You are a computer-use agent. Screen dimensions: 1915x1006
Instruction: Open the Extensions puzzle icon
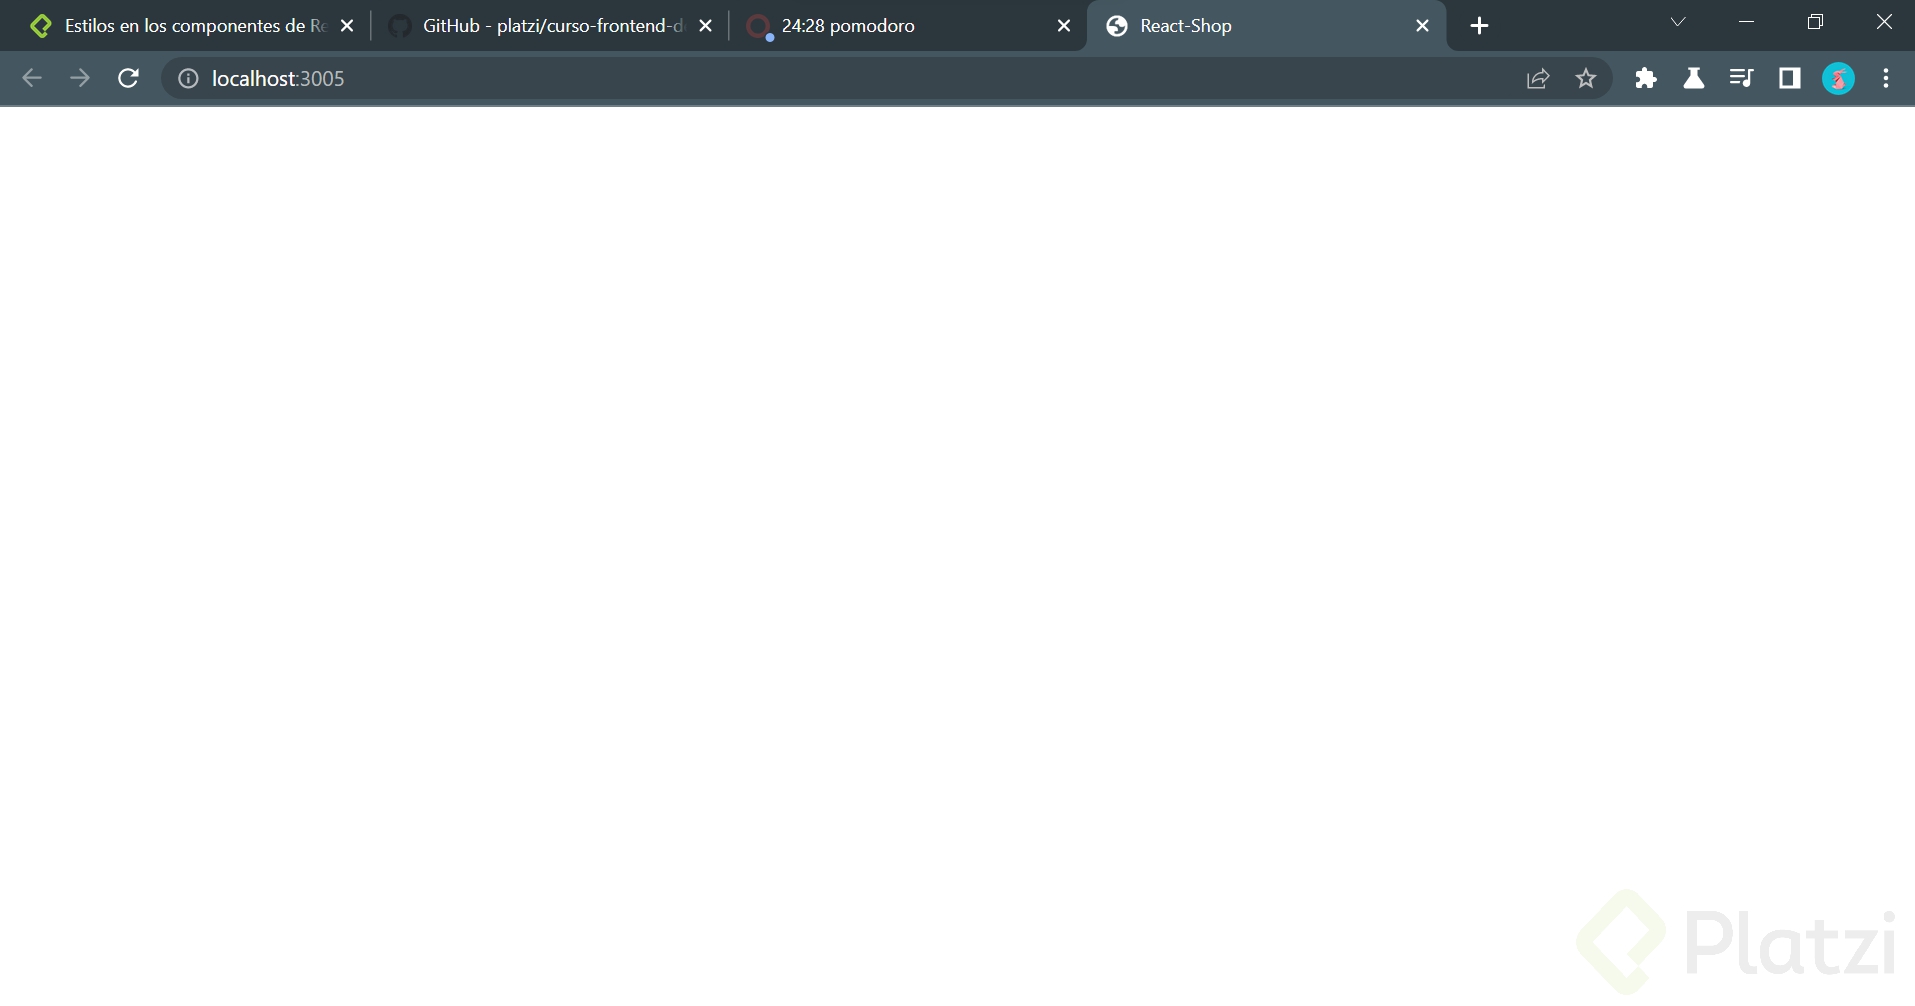(x=1645, y=78)
